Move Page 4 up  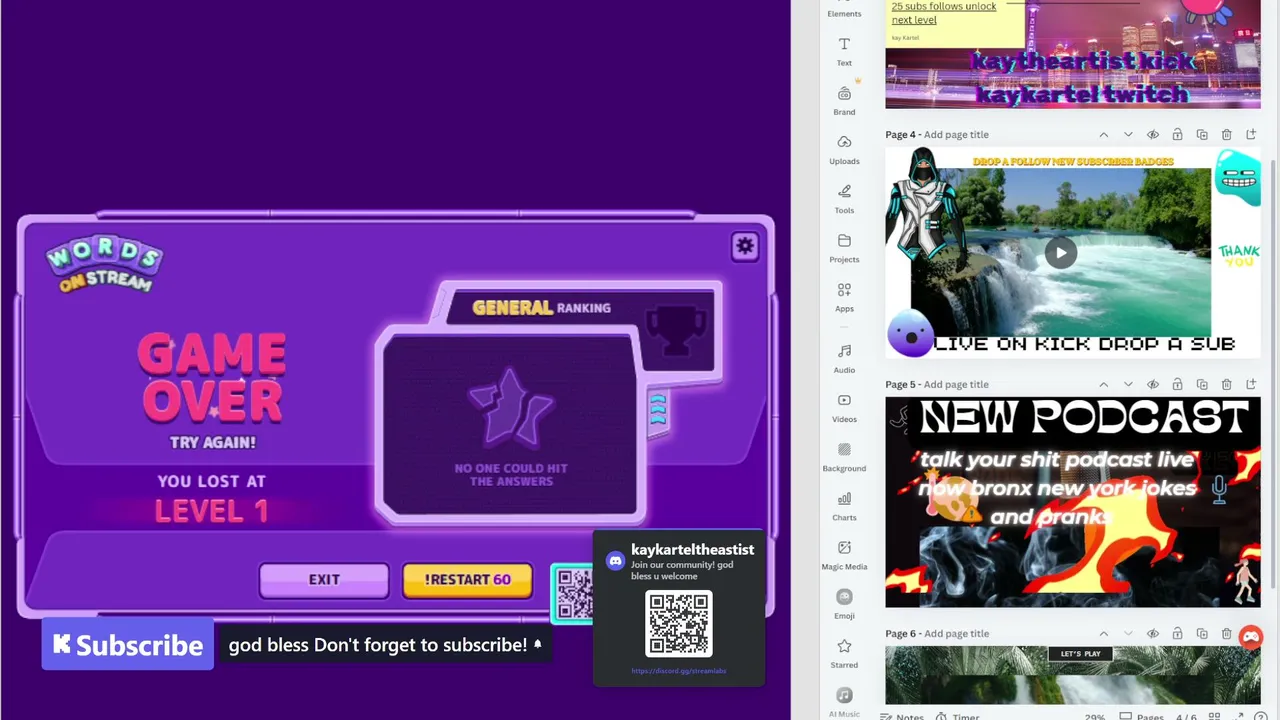click(x=1104, y=135)
